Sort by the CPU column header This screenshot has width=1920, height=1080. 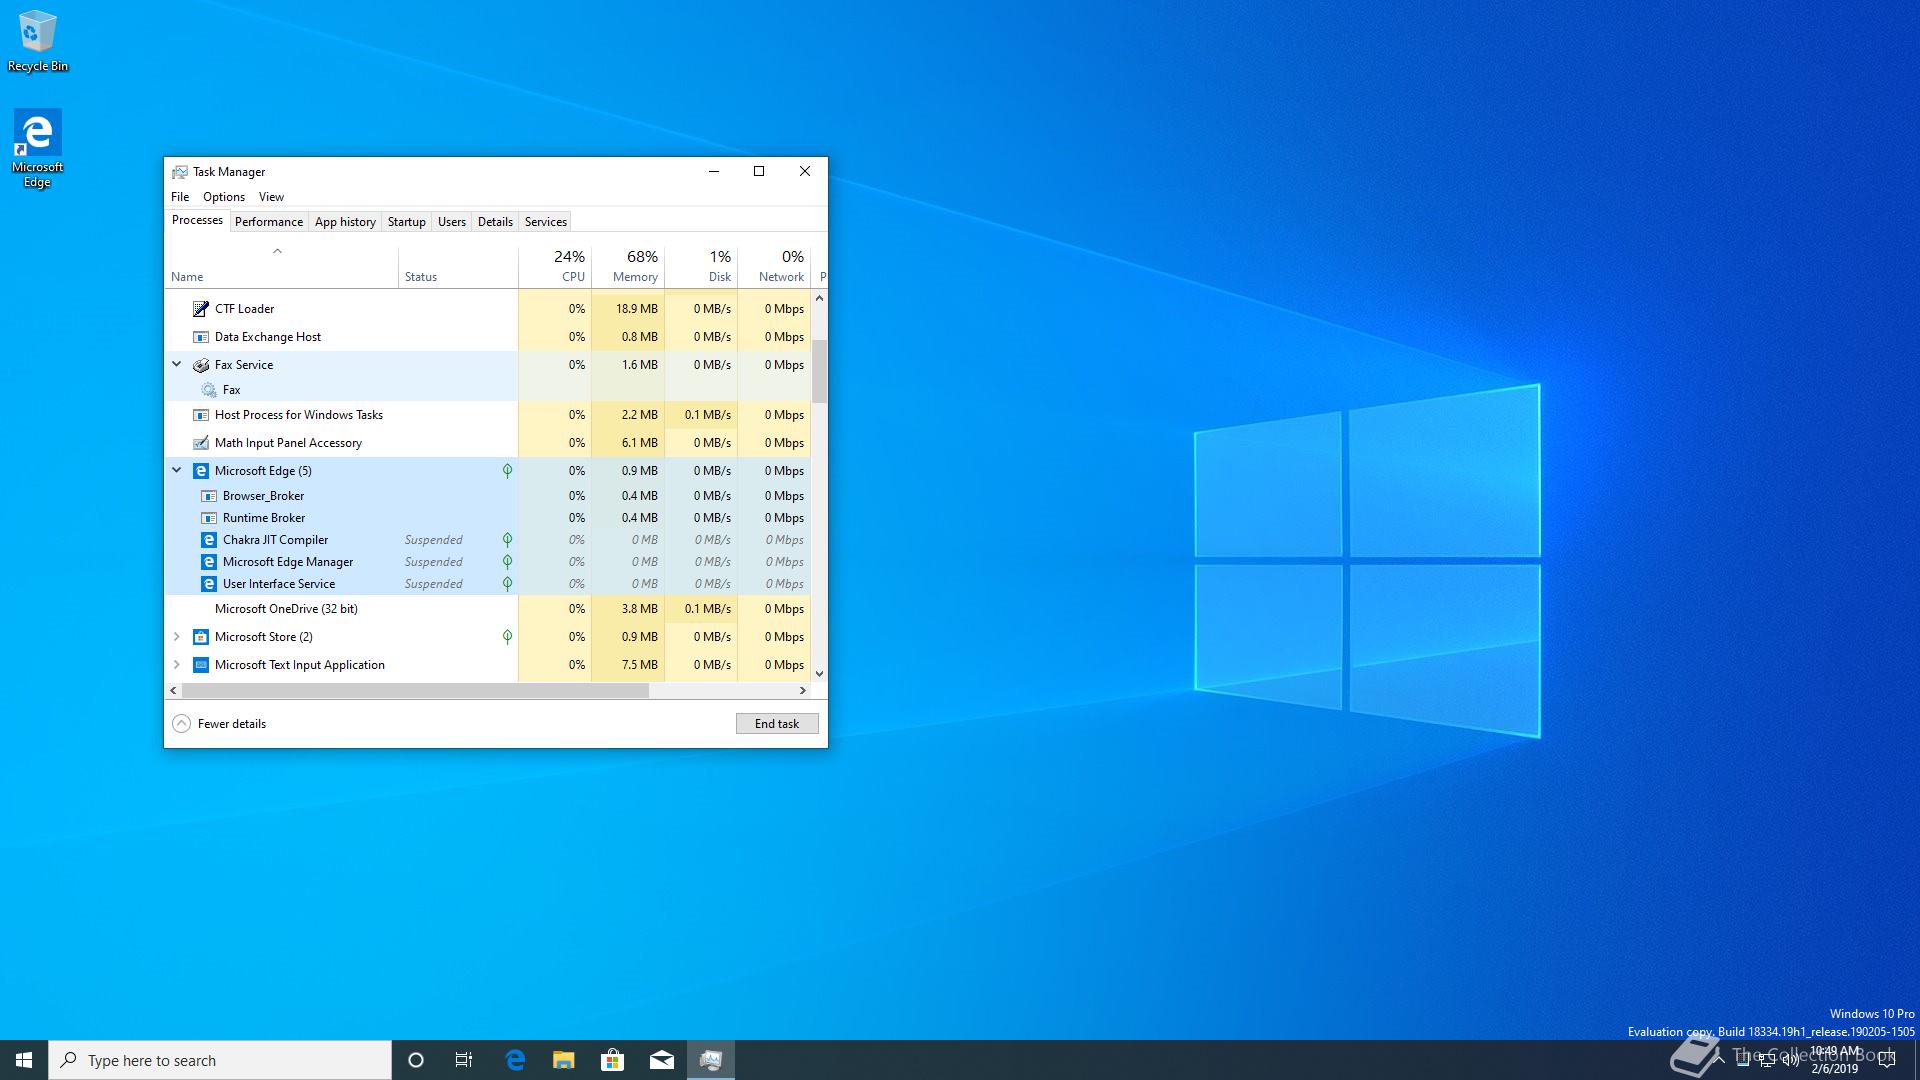click(x=555, y=267)
